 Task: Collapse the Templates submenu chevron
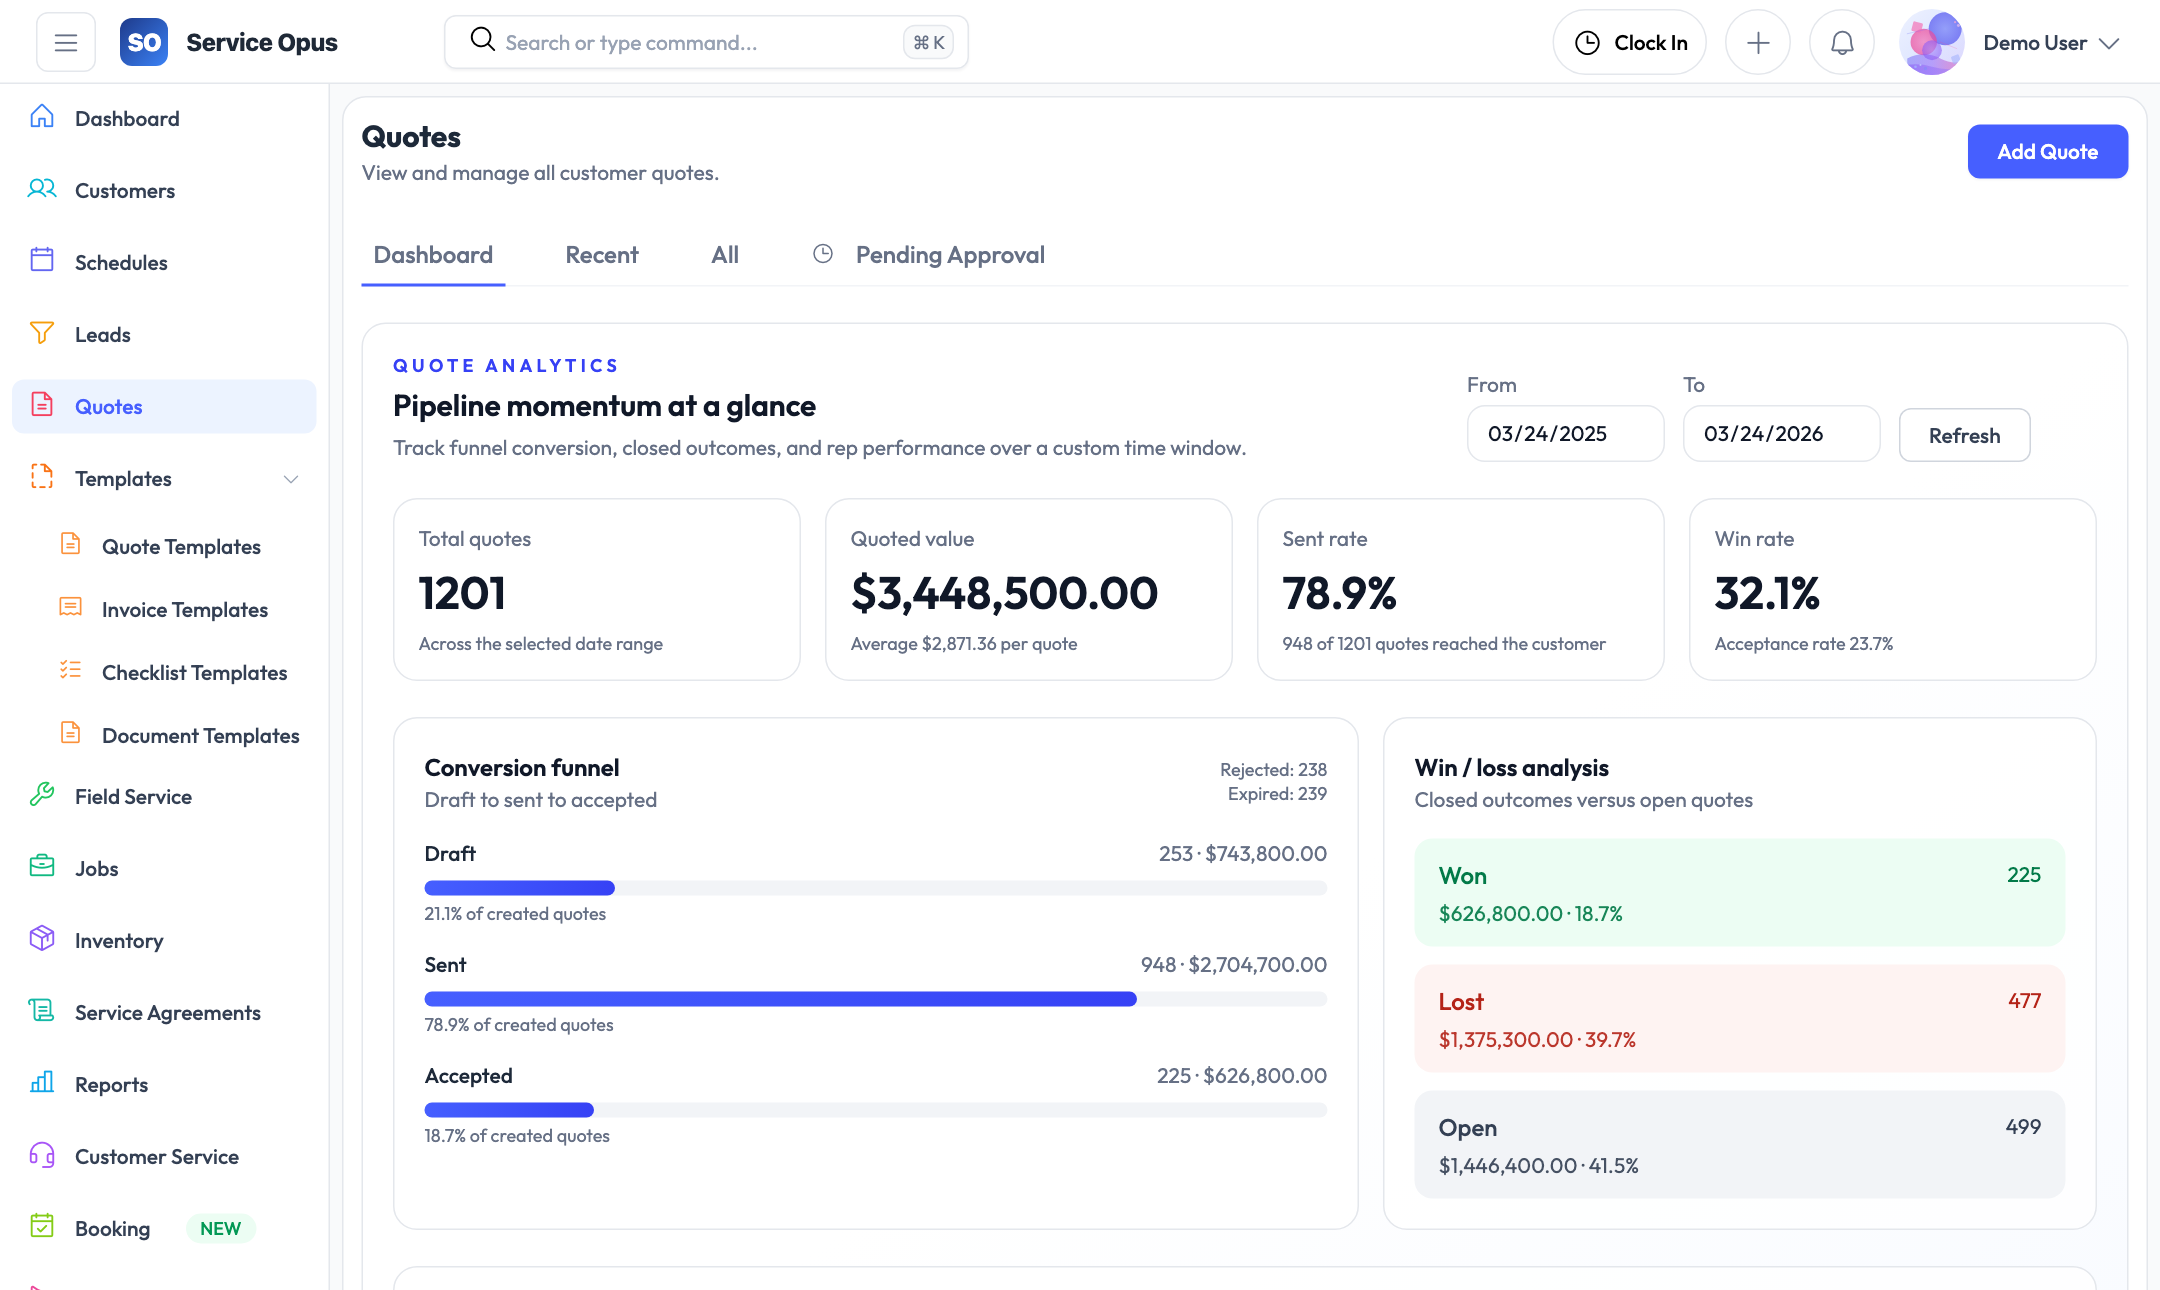coord(291,479)
